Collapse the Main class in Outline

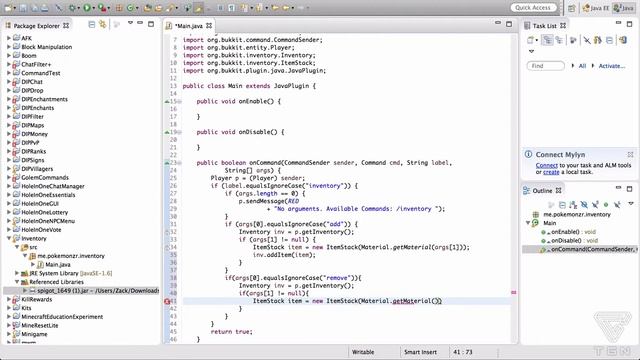528,223
